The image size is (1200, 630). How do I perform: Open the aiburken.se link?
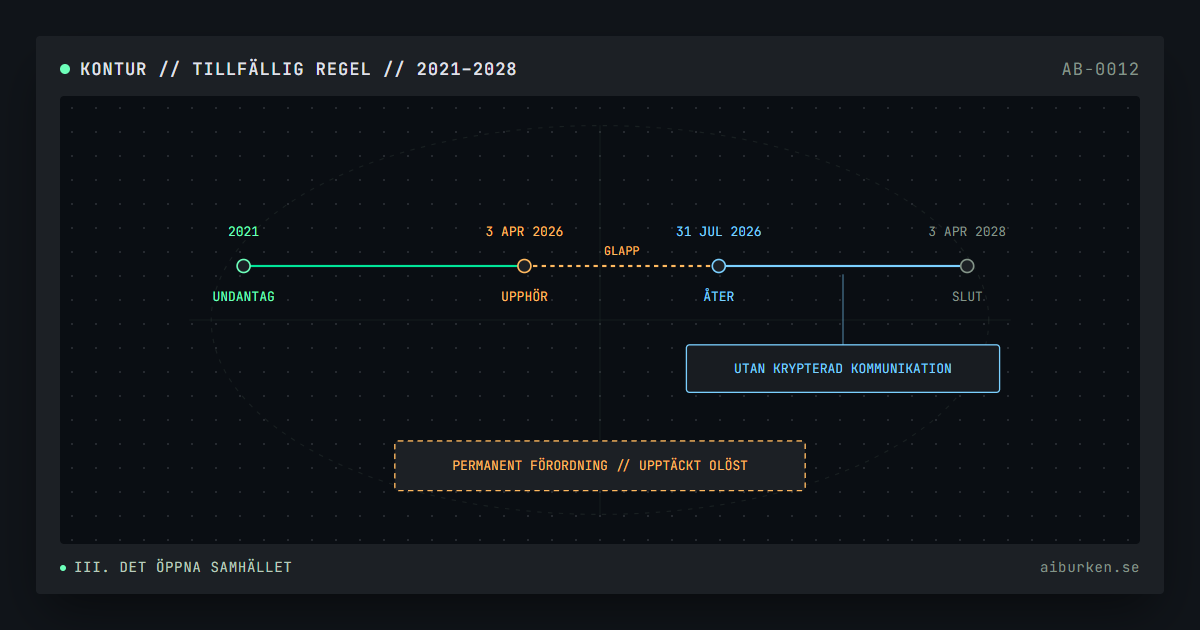coord(1089,568)
